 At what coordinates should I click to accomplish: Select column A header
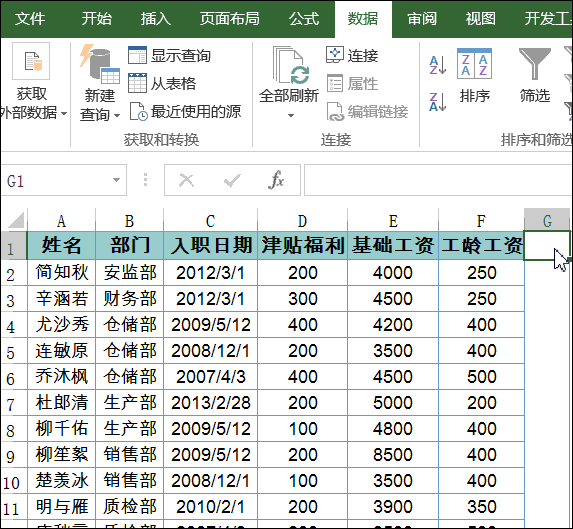pyautogui.click(x=61, y=221)
